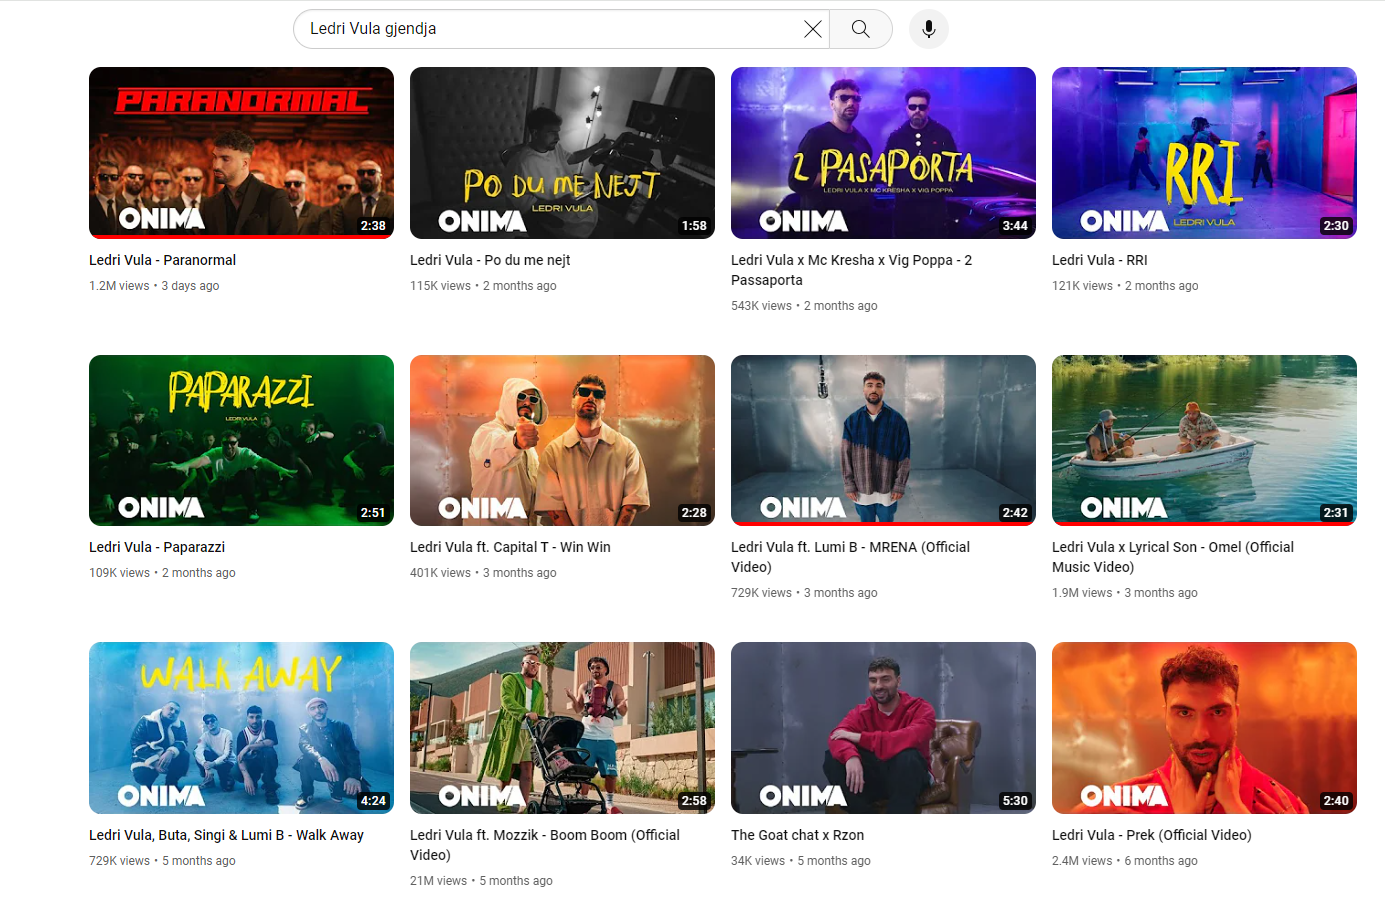Open the Win Win video thumbnail
The image size is (1385, 906).
tap(562, 440)
